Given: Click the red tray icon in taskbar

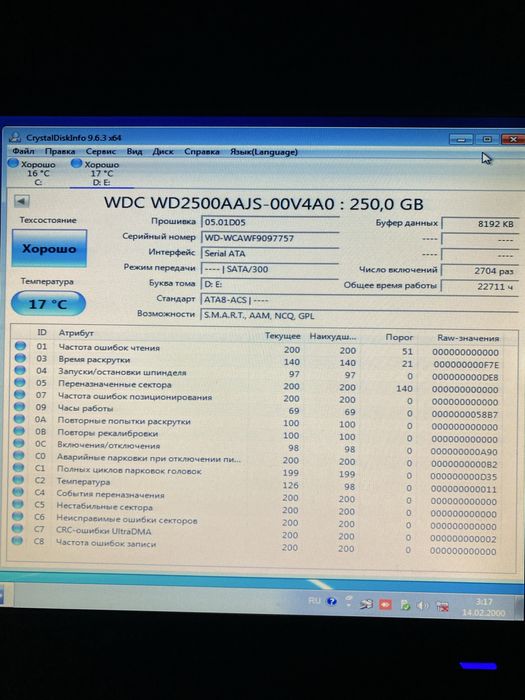Looking at the screenshot, I should click(385, 604).
